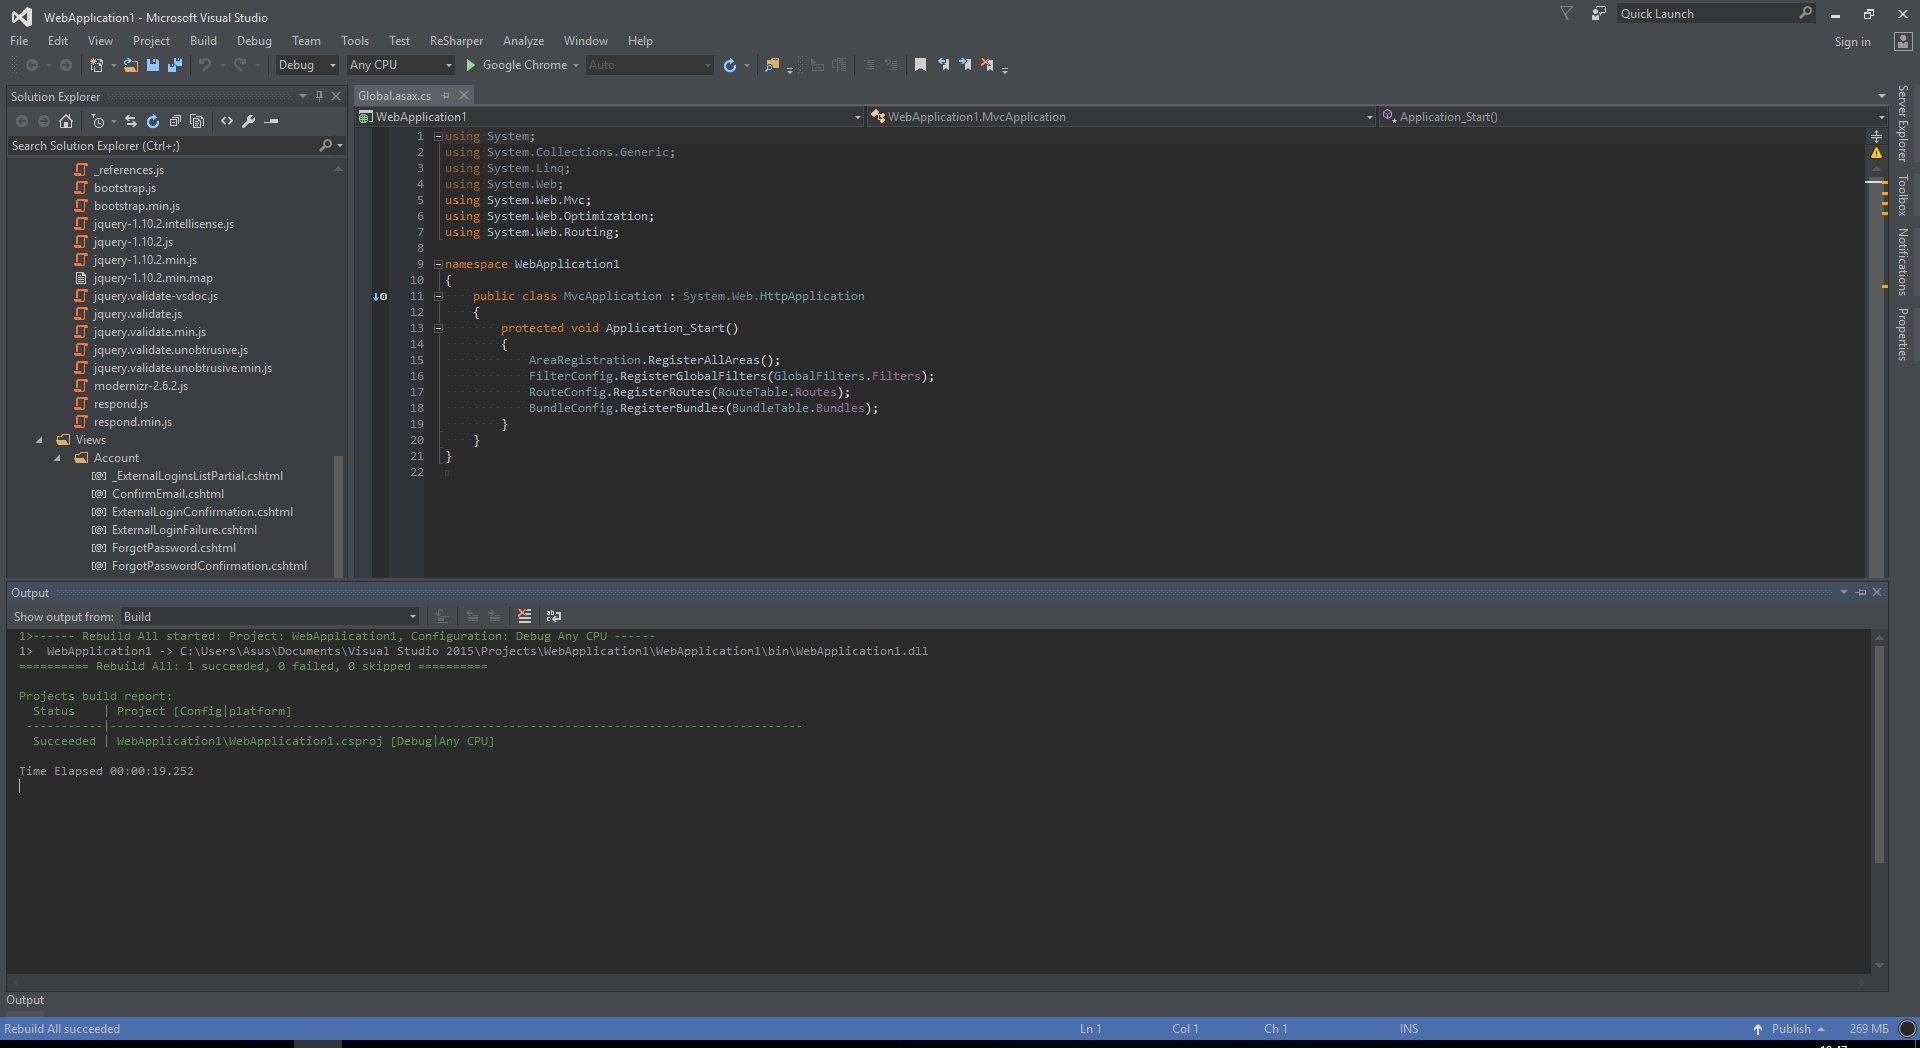Click the notifications filter funnel icon
This screenshot has width=1920, height=1048.
(1567, 13)
